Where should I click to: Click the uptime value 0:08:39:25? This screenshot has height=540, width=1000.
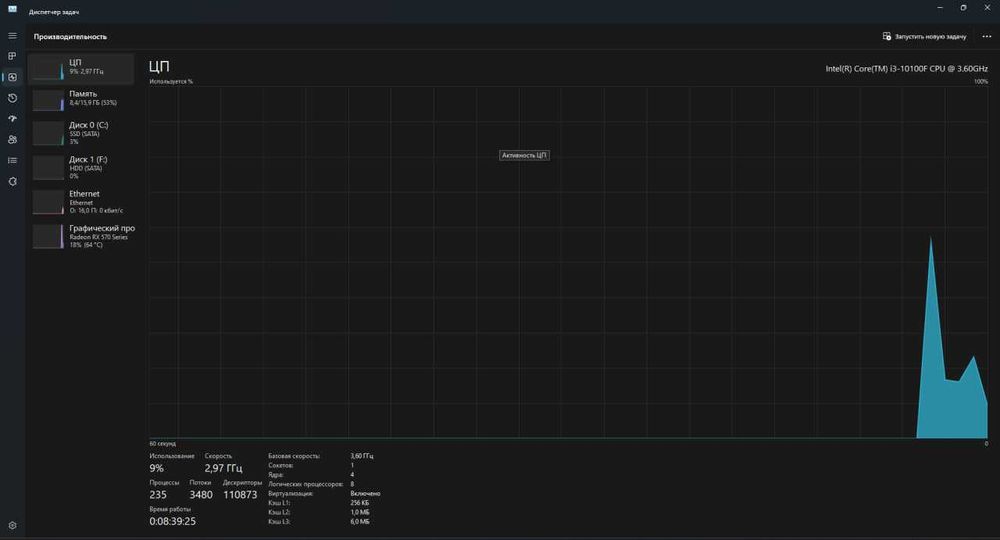coord(173,521)
